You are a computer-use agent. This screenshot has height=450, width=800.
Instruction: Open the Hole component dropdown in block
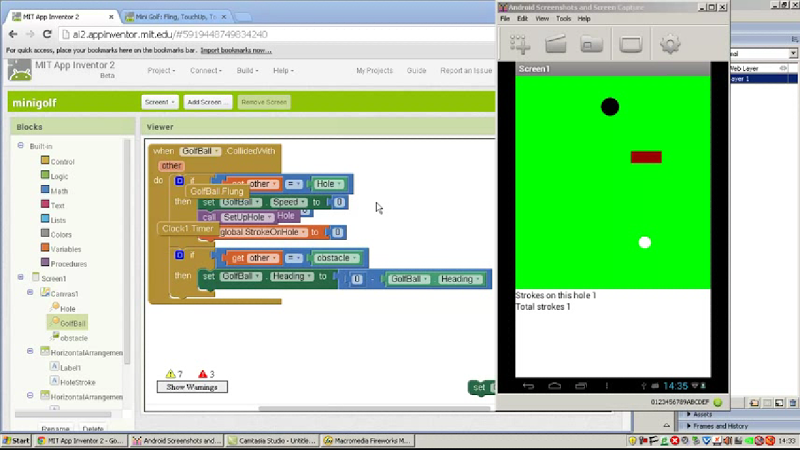tap(329, 184)
